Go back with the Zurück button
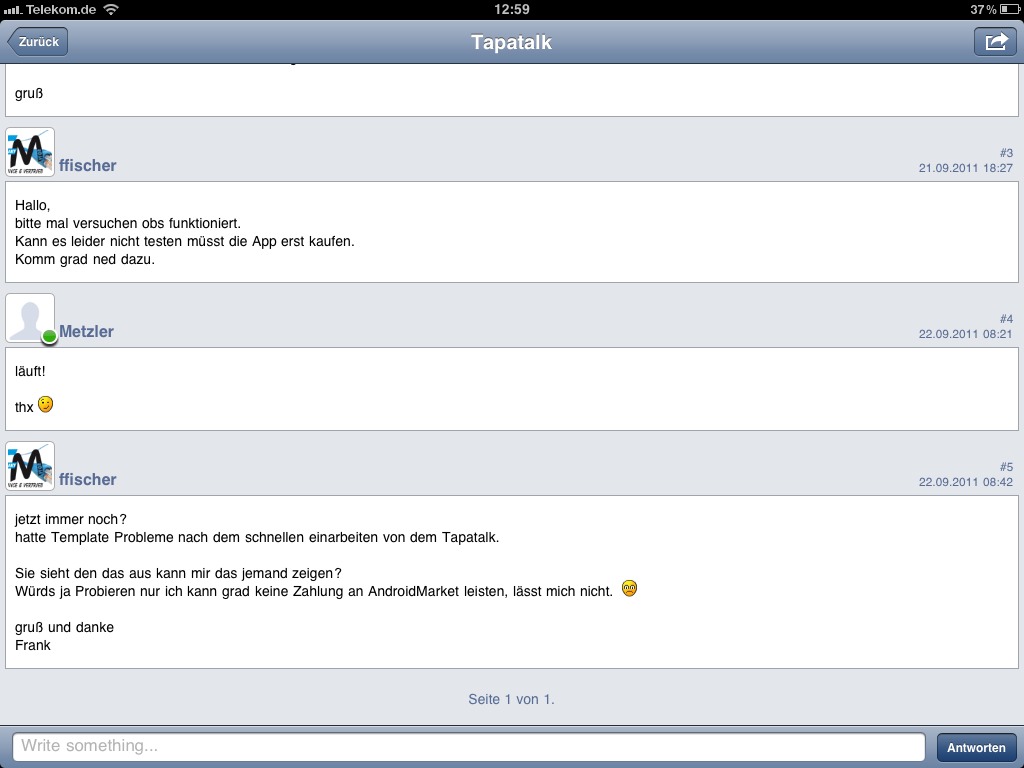This screenshot has height=768, width=1024. pyautogui.click(x=38, y=42)
